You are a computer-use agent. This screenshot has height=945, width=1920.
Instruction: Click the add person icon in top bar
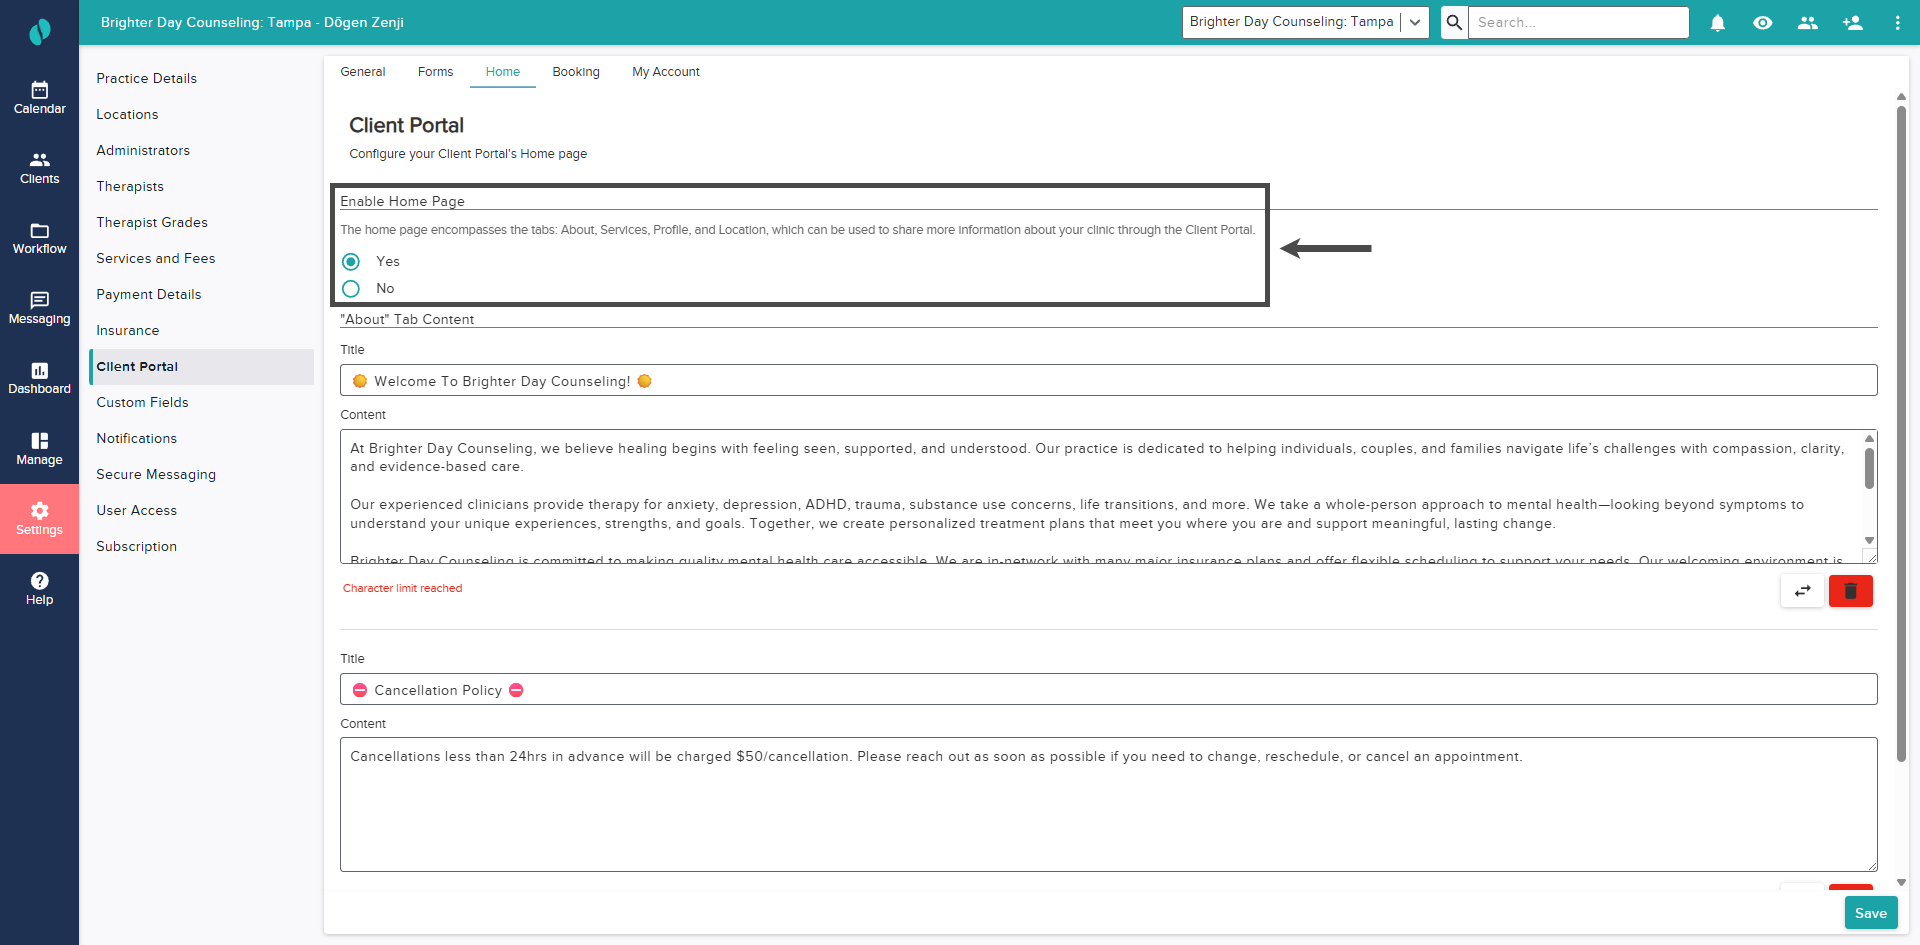[1852, 22]
